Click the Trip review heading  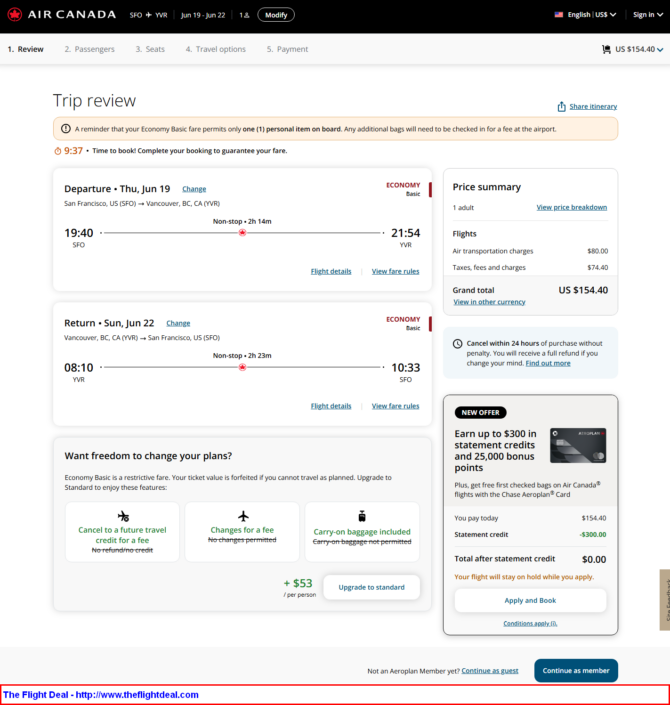pyautogui.click(x=94, y=101)
